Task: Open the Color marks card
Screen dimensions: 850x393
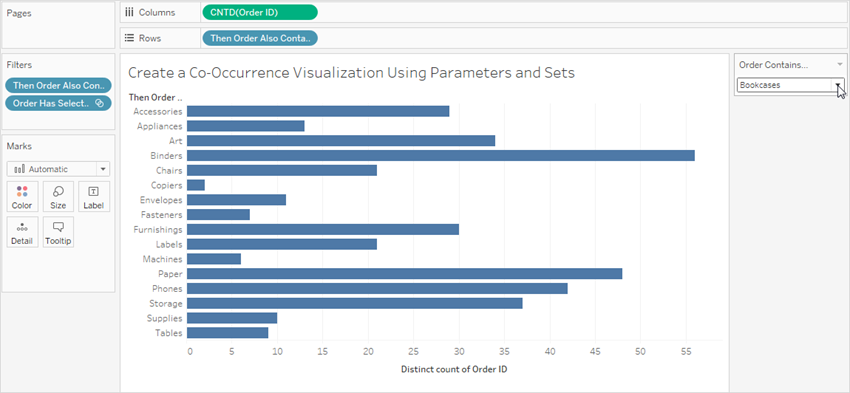Action: point(22,196)
